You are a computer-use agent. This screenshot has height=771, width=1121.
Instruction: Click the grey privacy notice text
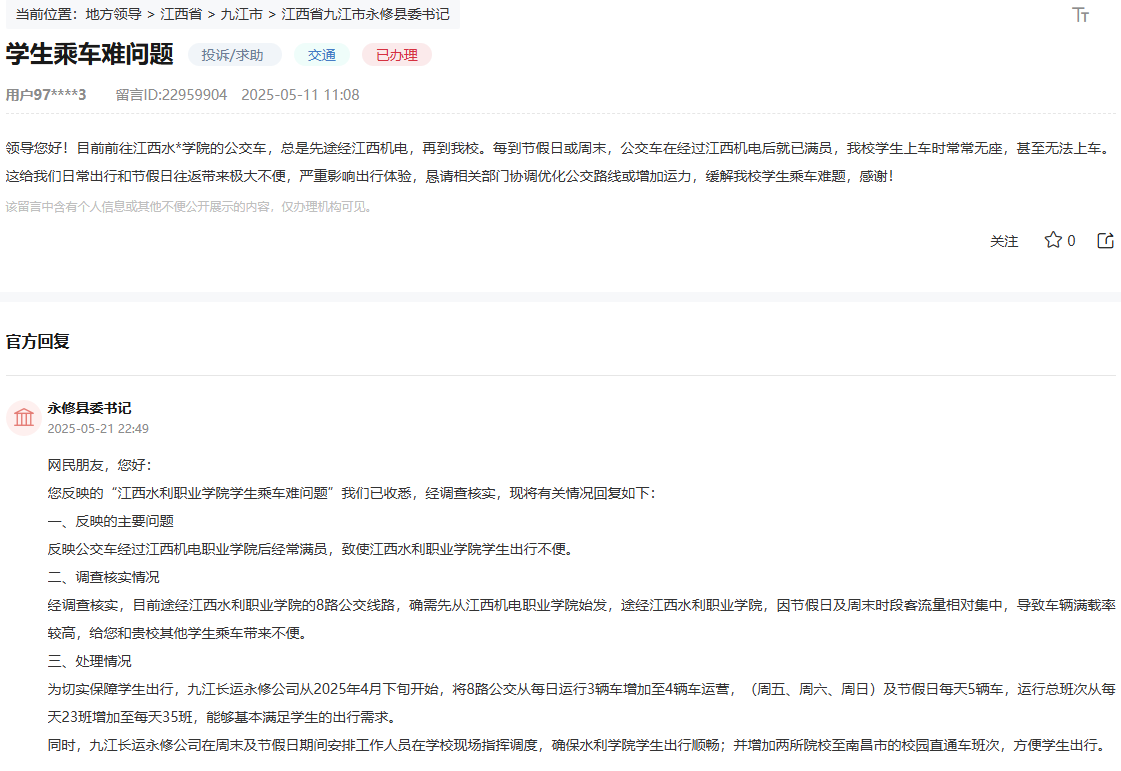tap(190, 207)
